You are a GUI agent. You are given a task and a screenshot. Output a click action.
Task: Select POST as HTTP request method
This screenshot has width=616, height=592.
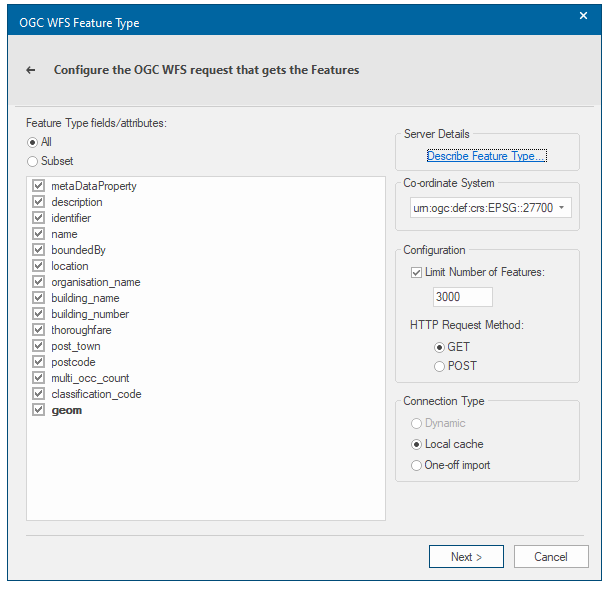[439, 366]
